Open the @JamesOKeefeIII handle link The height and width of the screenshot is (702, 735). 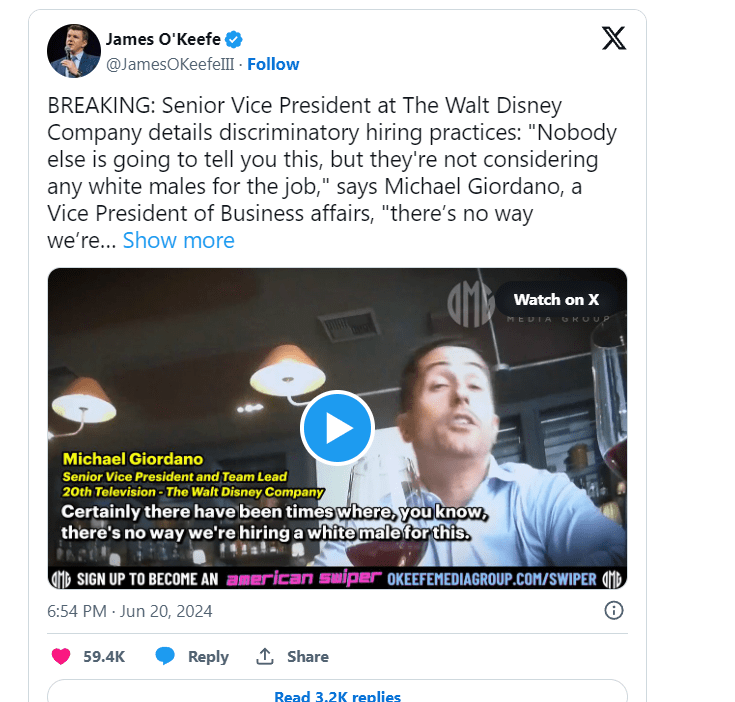(x=171, y=64)
